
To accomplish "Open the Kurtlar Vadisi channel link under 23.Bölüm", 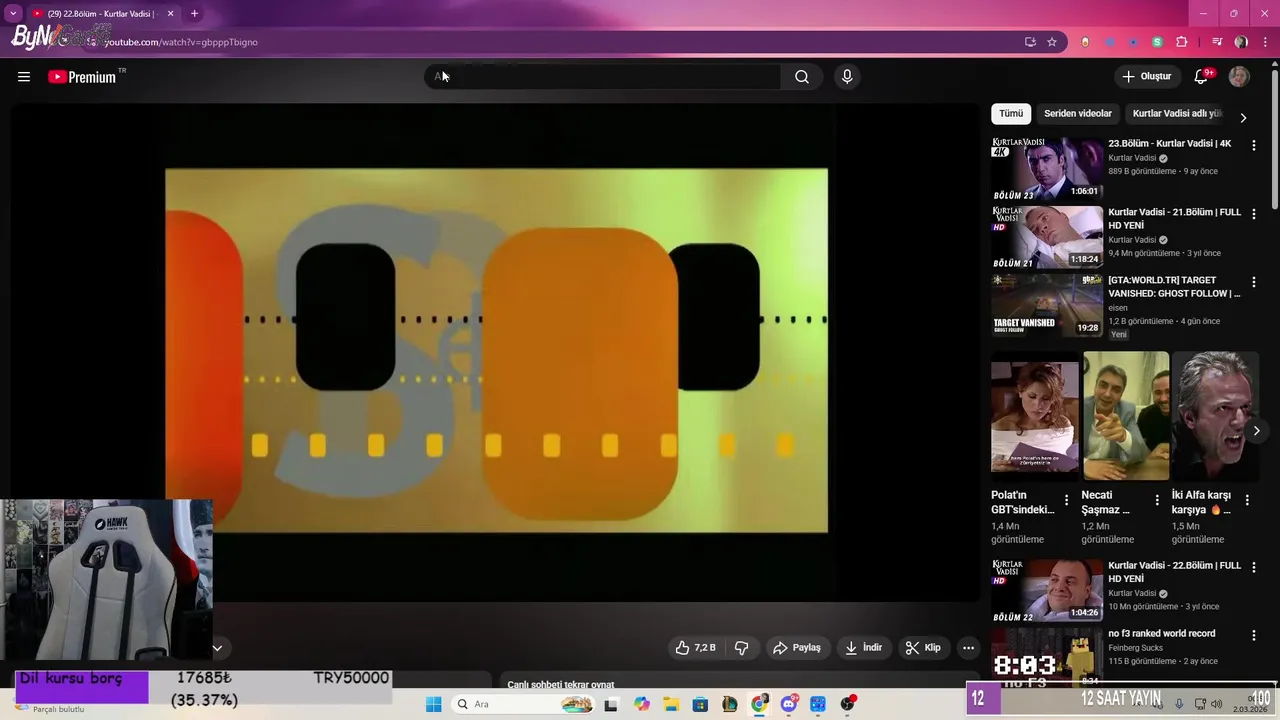I will [1132, 158].
